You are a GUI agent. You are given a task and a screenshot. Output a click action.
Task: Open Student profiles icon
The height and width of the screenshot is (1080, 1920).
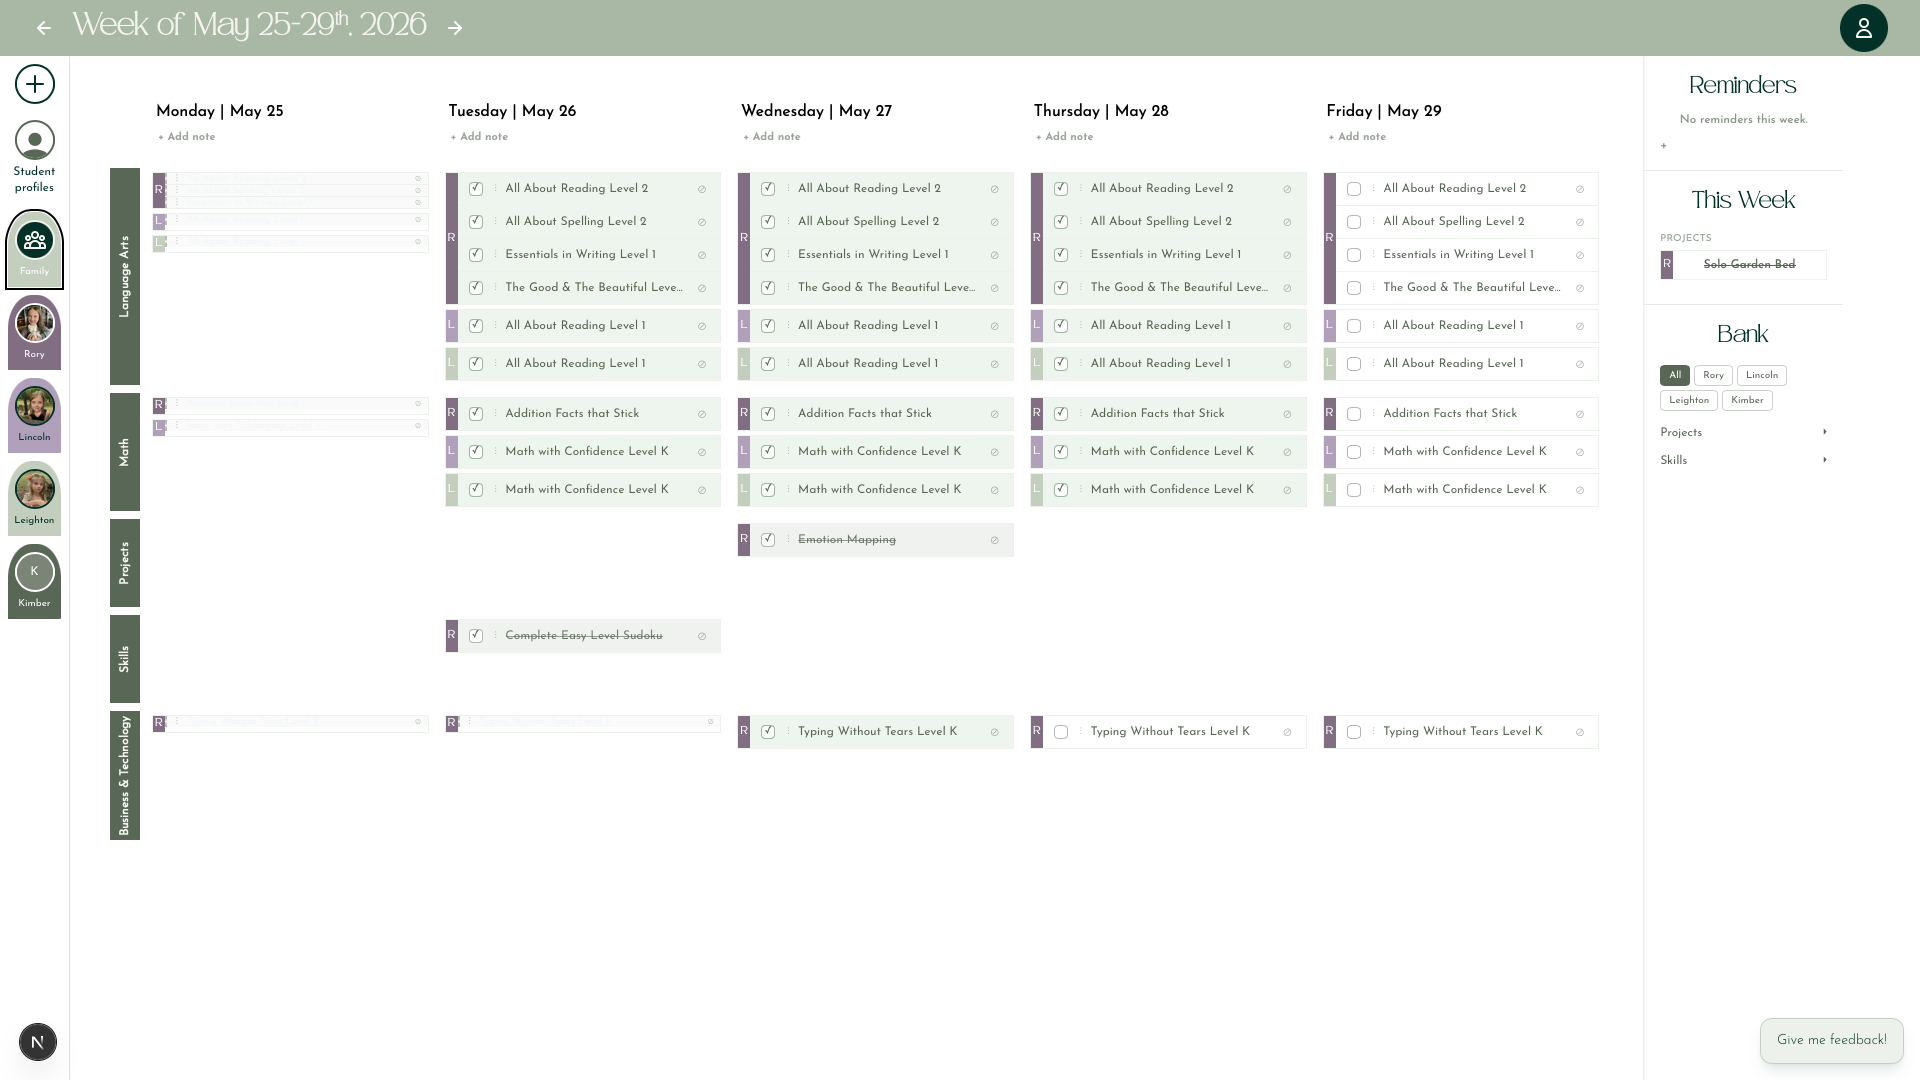35,140
